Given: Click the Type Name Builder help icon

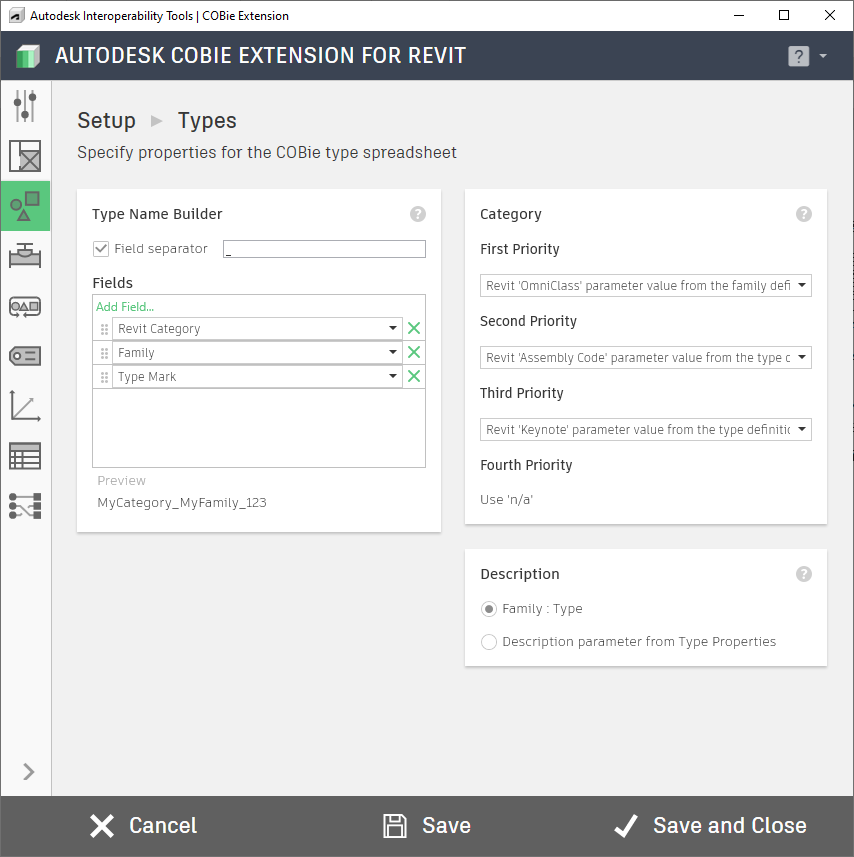Looking at the screenshot, I should click(418, 214).
